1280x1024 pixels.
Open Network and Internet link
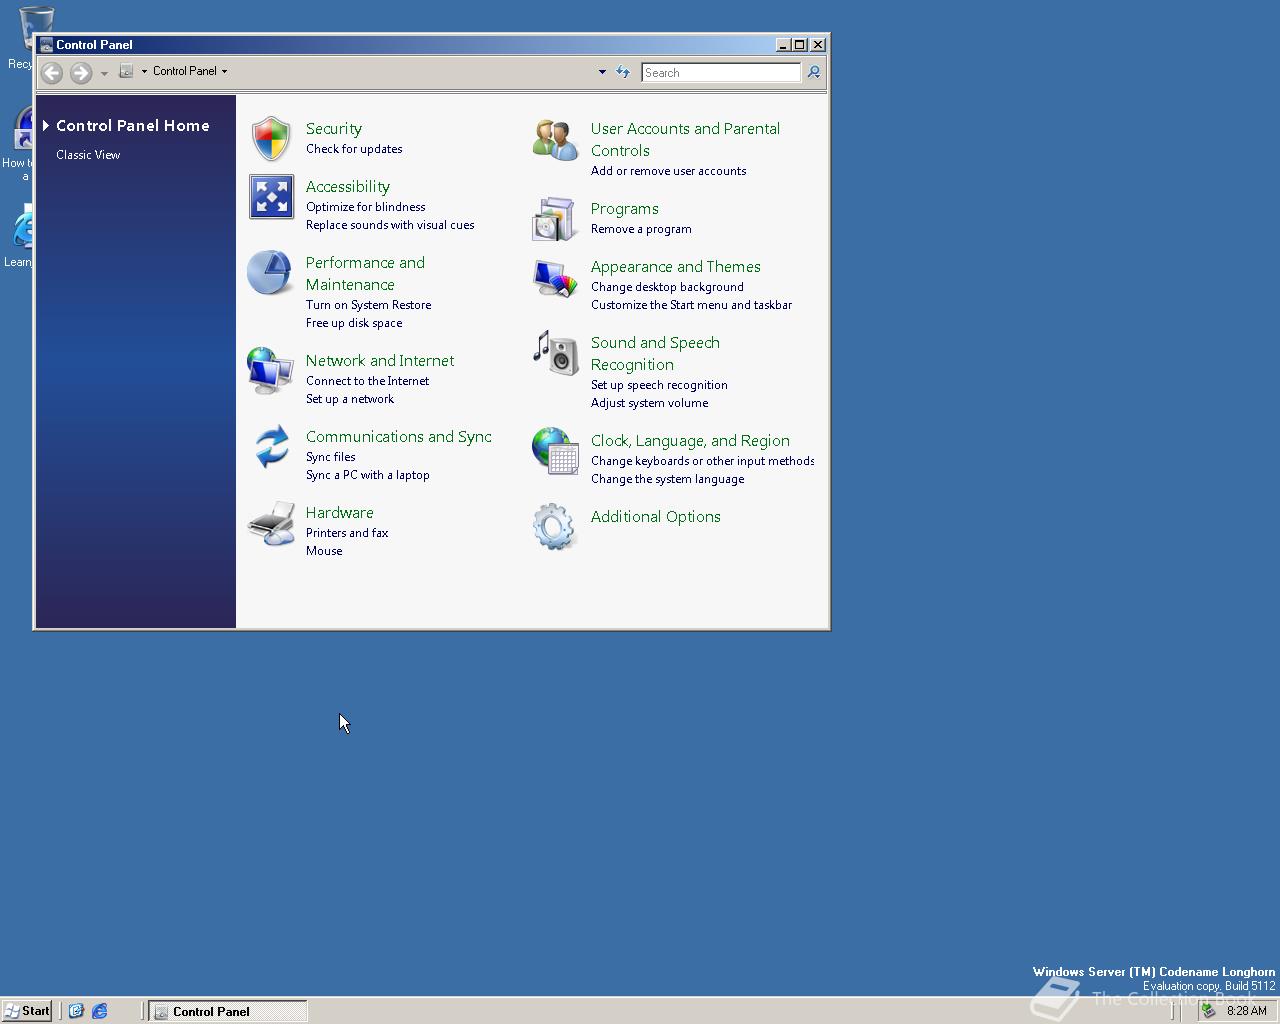click(x=380, y=361)
